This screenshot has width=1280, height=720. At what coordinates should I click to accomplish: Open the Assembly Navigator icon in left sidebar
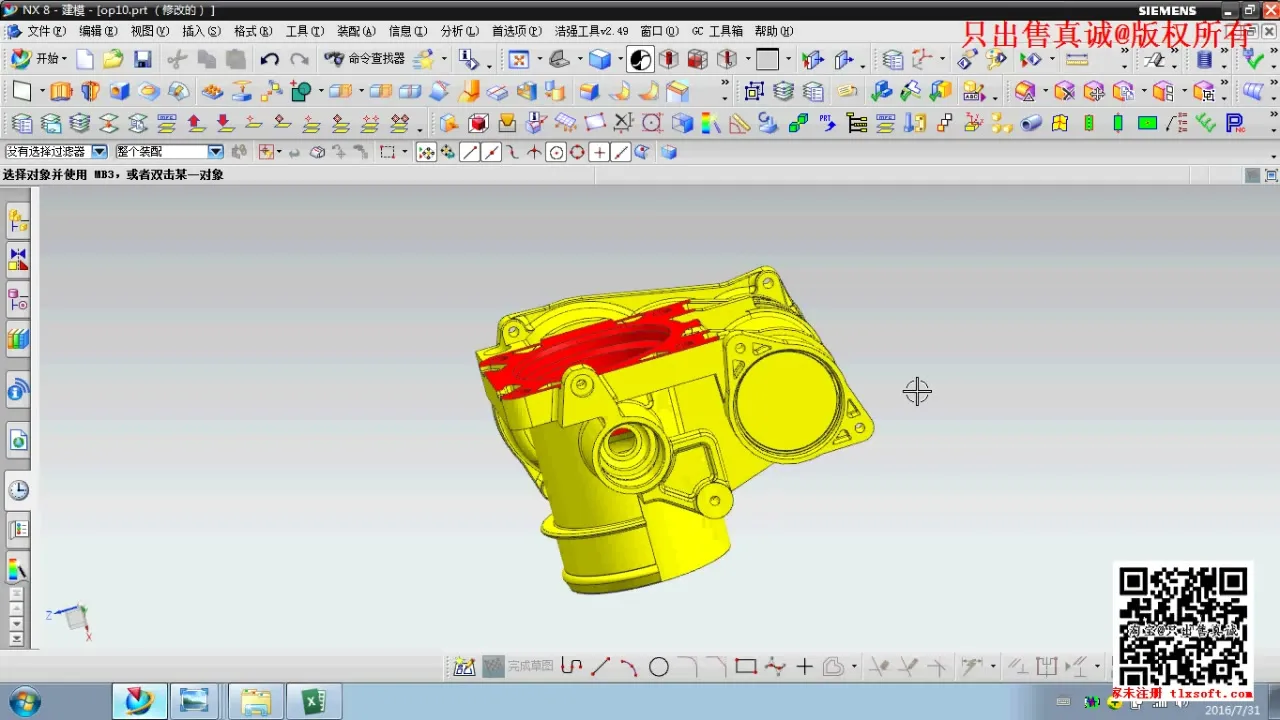point(18,220)
